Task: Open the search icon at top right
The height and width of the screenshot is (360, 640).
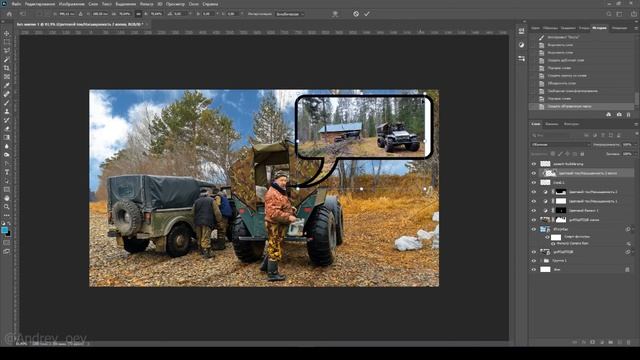Action: pos(609,14)
